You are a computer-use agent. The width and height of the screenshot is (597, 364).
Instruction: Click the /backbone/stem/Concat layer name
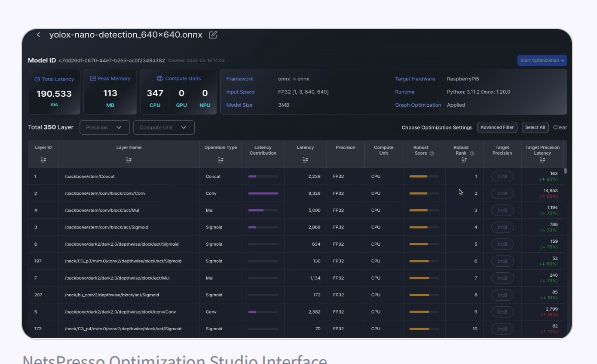[89, 177]
